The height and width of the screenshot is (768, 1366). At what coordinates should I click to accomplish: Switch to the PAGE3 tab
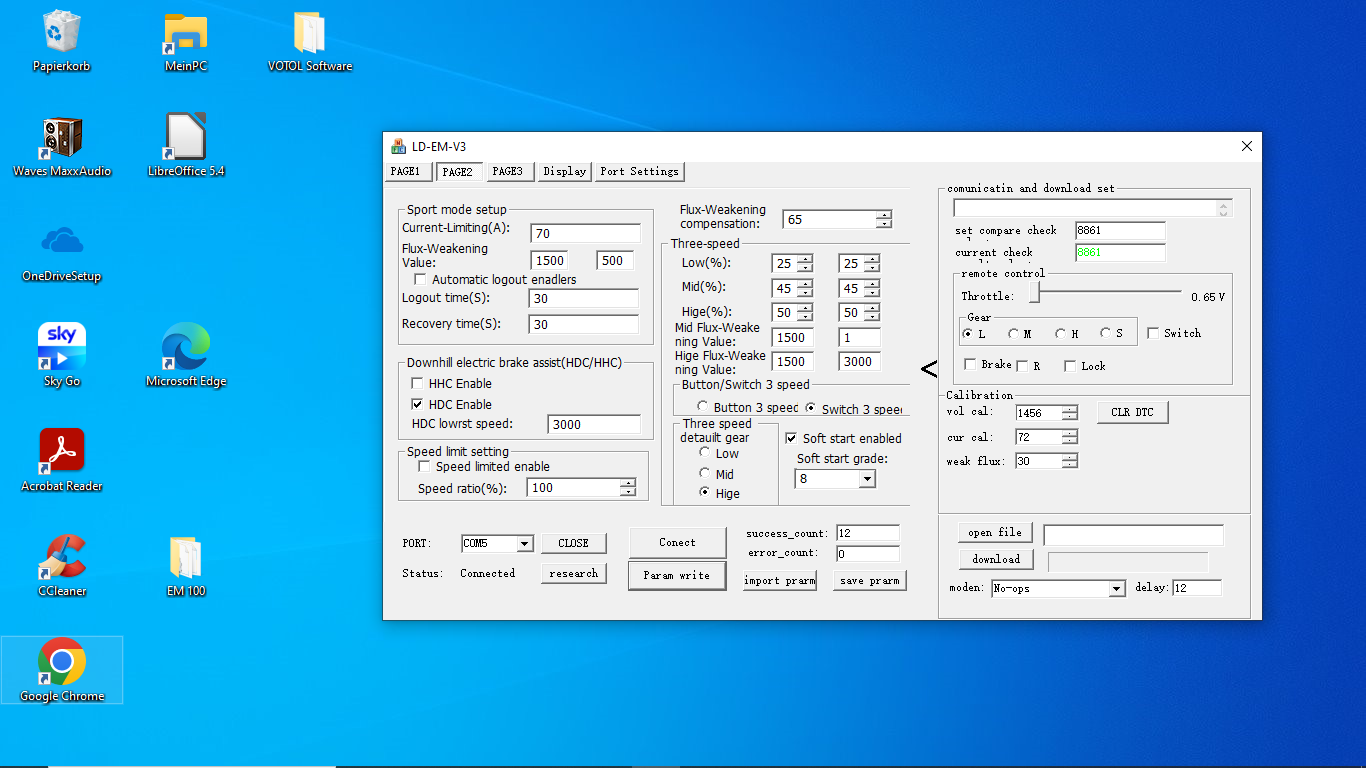[508, 172]
